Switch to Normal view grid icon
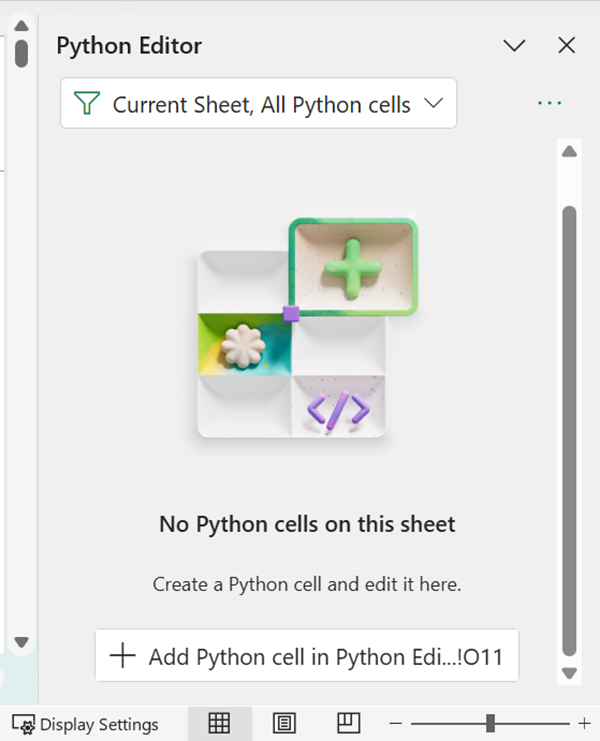600x741 pixels. coord(218,723)
